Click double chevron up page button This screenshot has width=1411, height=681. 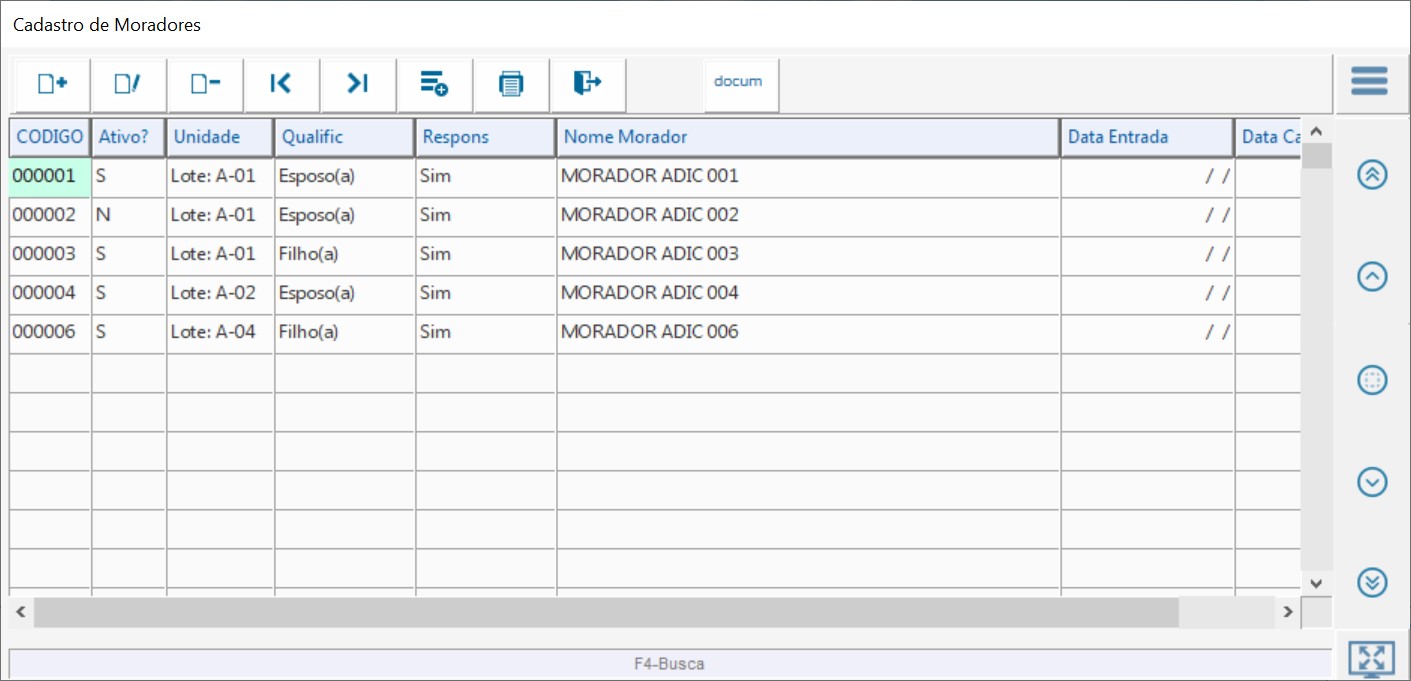click(x=1372, y=175)
